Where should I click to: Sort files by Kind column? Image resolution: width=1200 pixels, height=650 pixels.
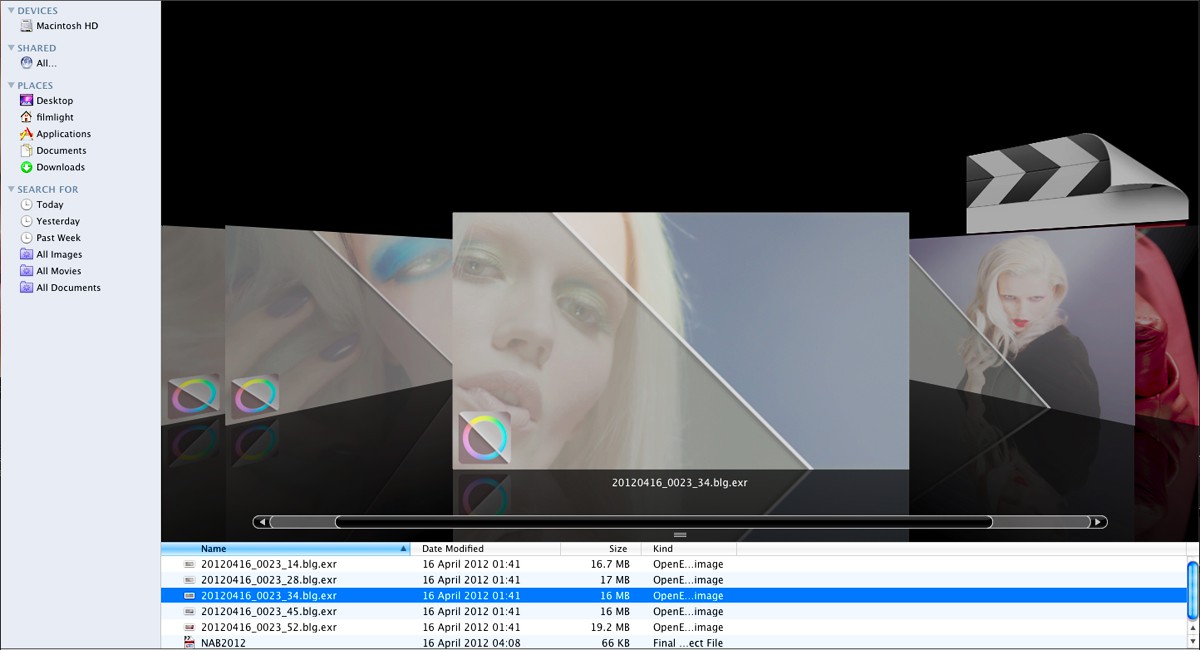[689, 549]
